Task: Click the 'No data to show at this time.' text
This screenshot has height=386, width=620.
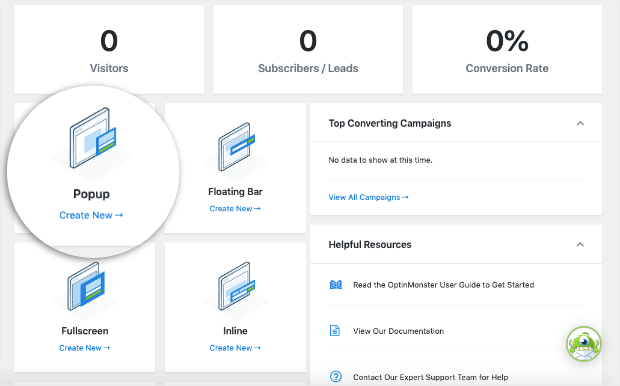Action: pyautogui.click(x=380, y=160)
